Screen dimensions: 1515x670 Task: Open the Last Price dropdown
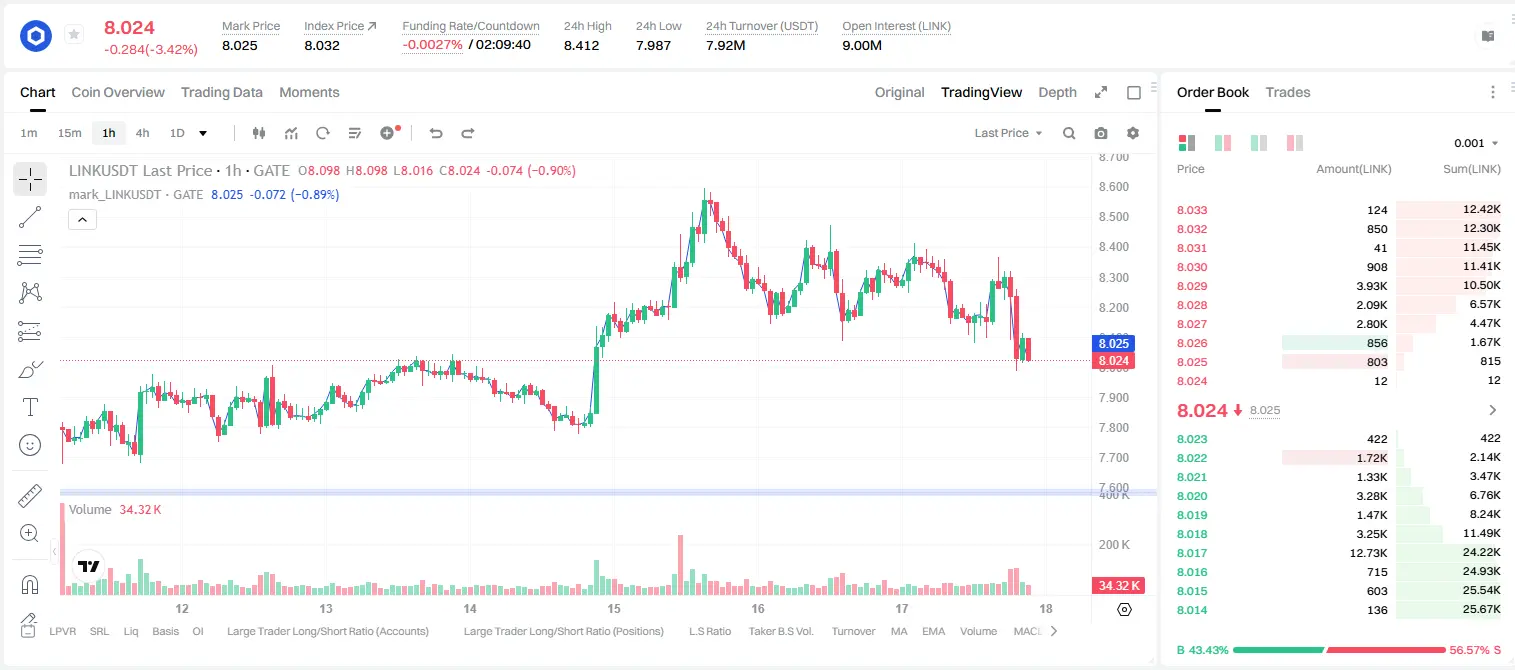[1008, 133]
